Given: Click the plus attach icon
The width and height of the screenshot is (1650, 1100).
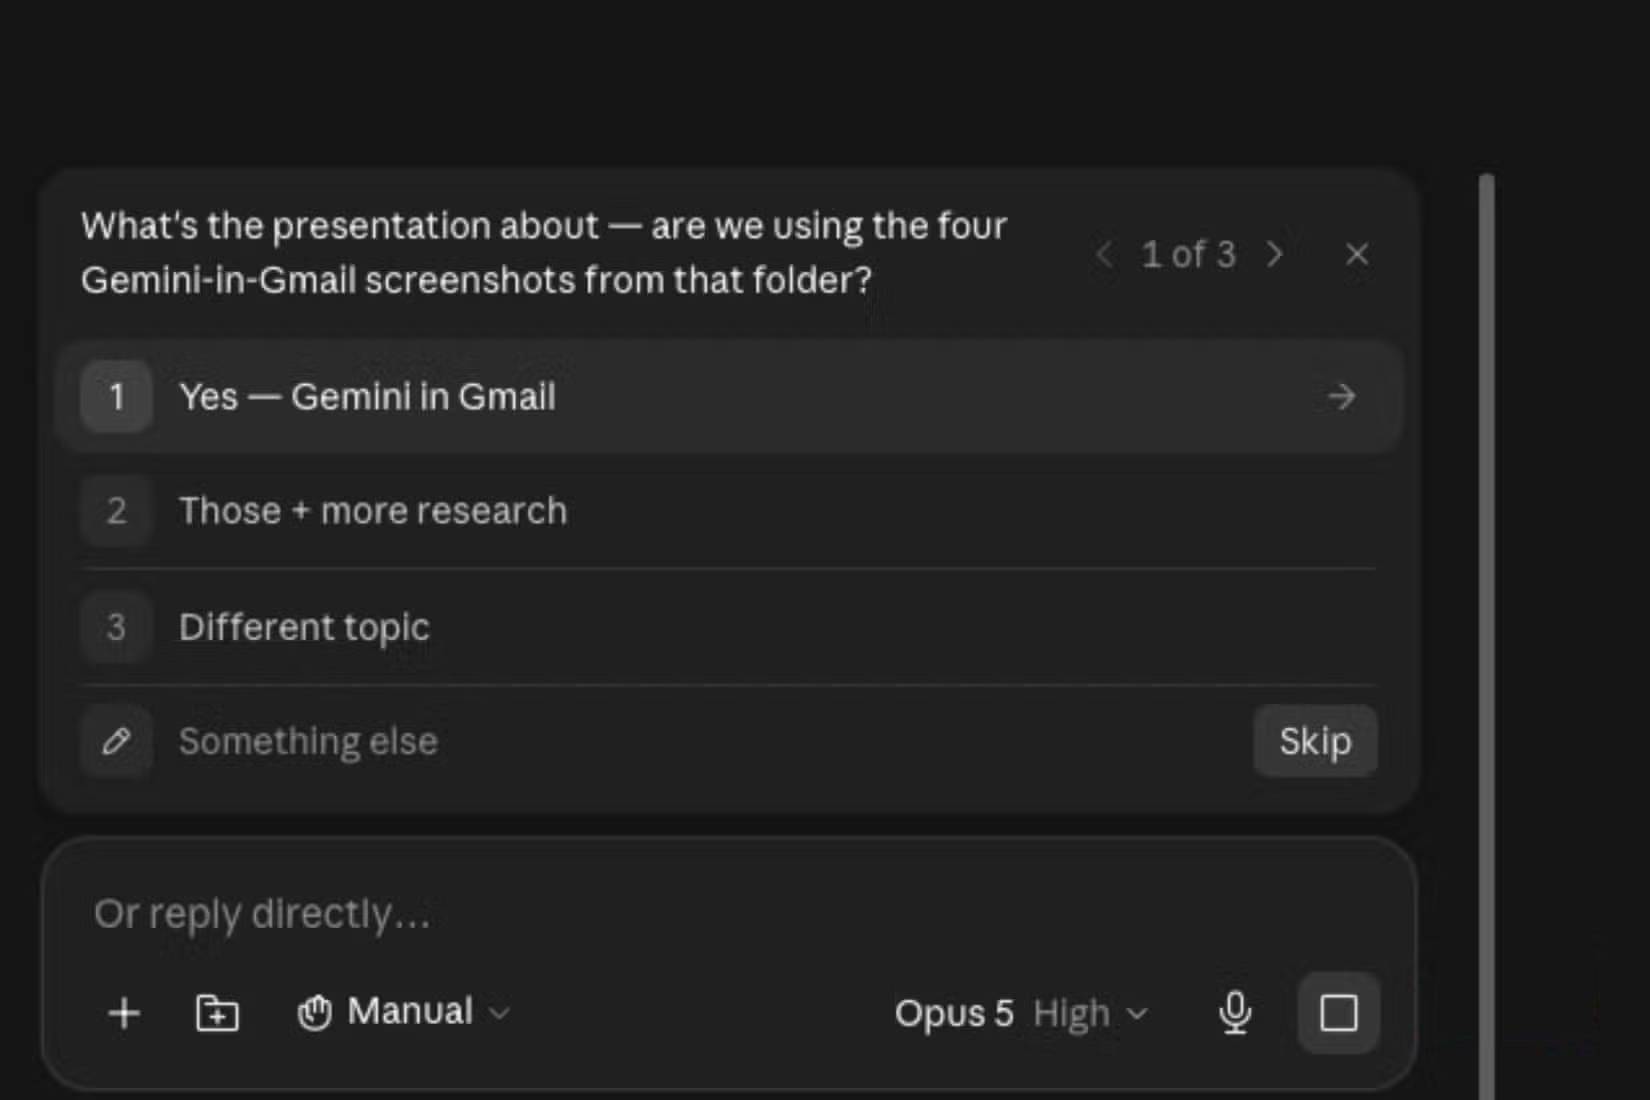Looking at the screenshot, I should click(124, 1013).
